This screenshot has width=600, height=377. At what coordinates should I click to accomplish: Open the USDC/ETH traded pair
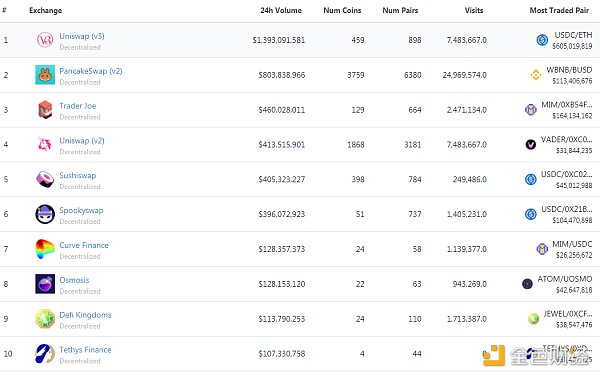click(x=573, y=35)
